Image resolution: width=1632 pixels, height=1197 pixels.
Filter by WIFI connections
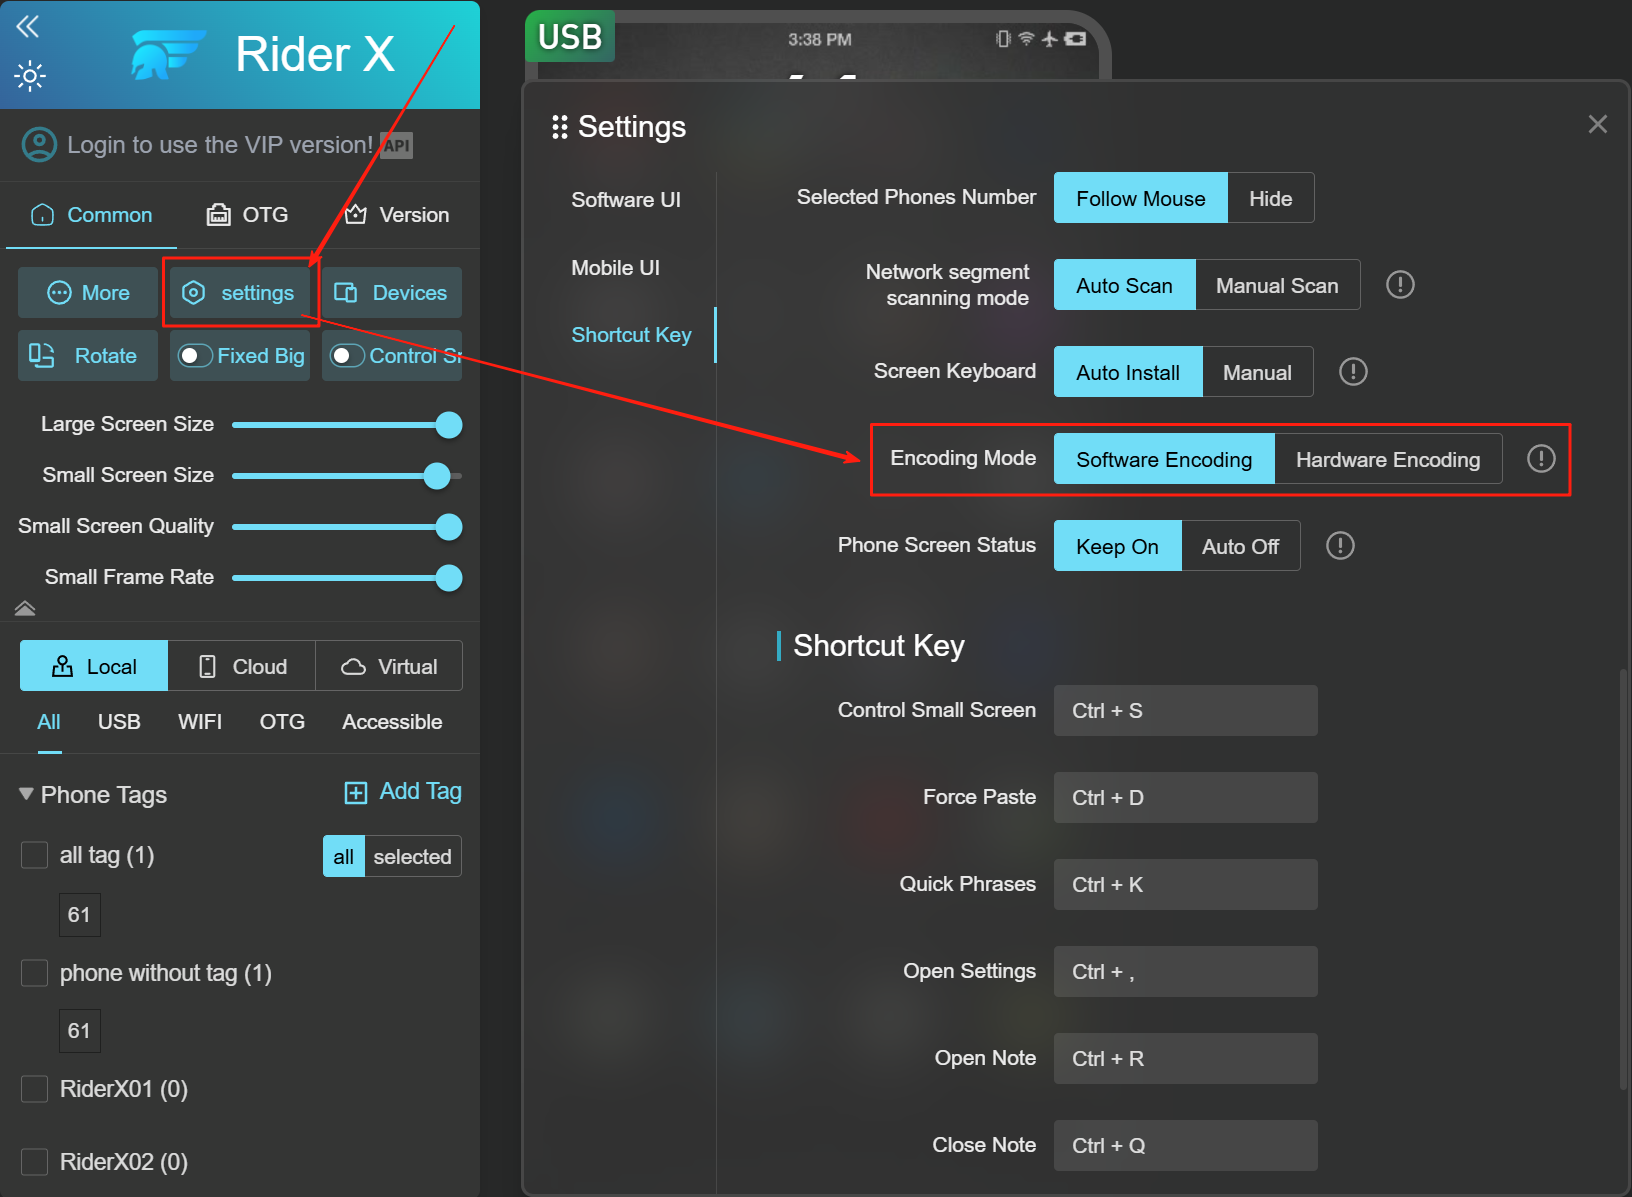(200, 722)
